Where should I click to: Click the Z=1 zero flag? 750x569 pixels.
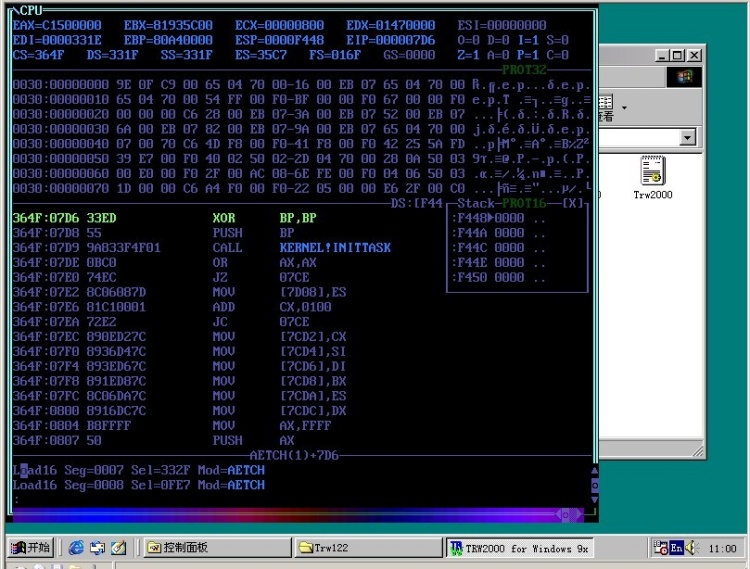tap(468, 55)
